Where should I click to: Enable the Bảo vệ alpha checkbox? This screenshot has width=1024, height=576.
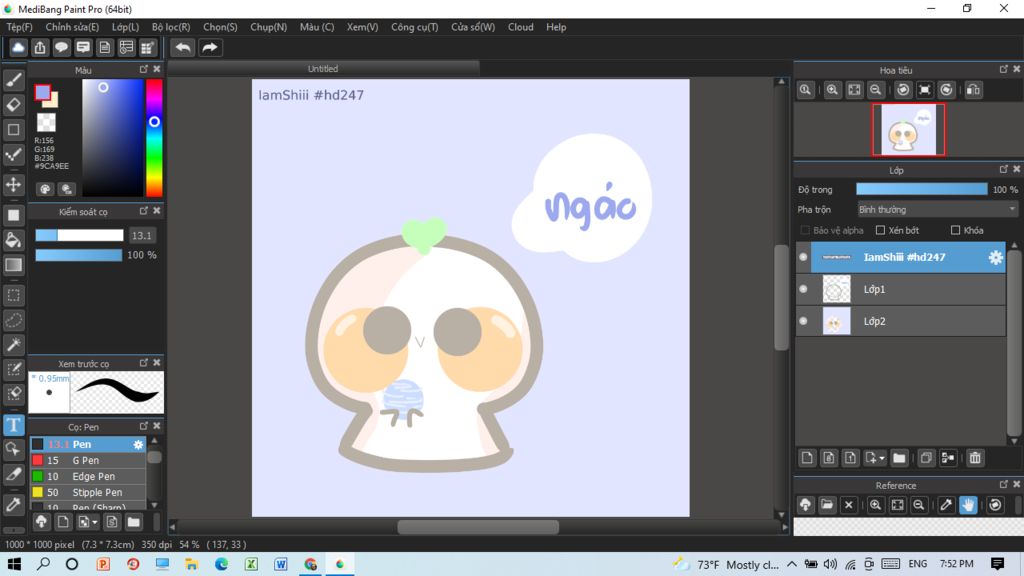pos(805,231)
